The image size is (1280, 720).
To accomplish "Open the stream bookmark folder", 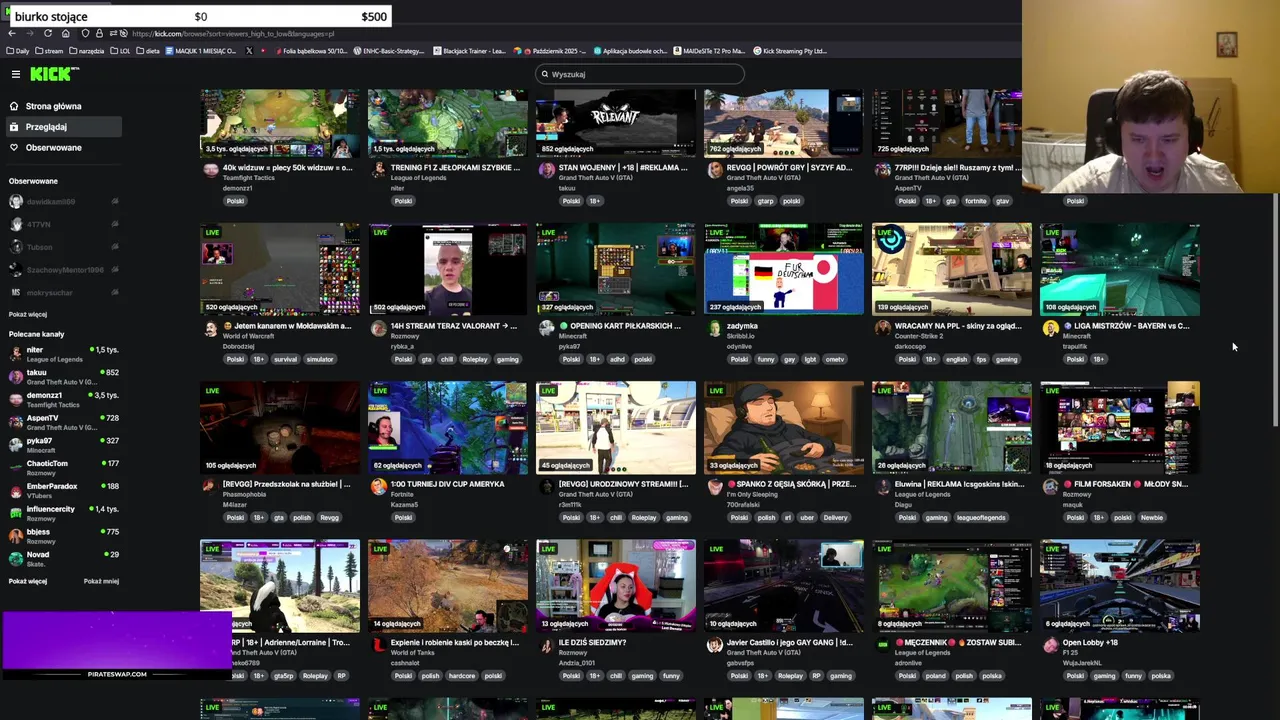I will tap(49, 51).
